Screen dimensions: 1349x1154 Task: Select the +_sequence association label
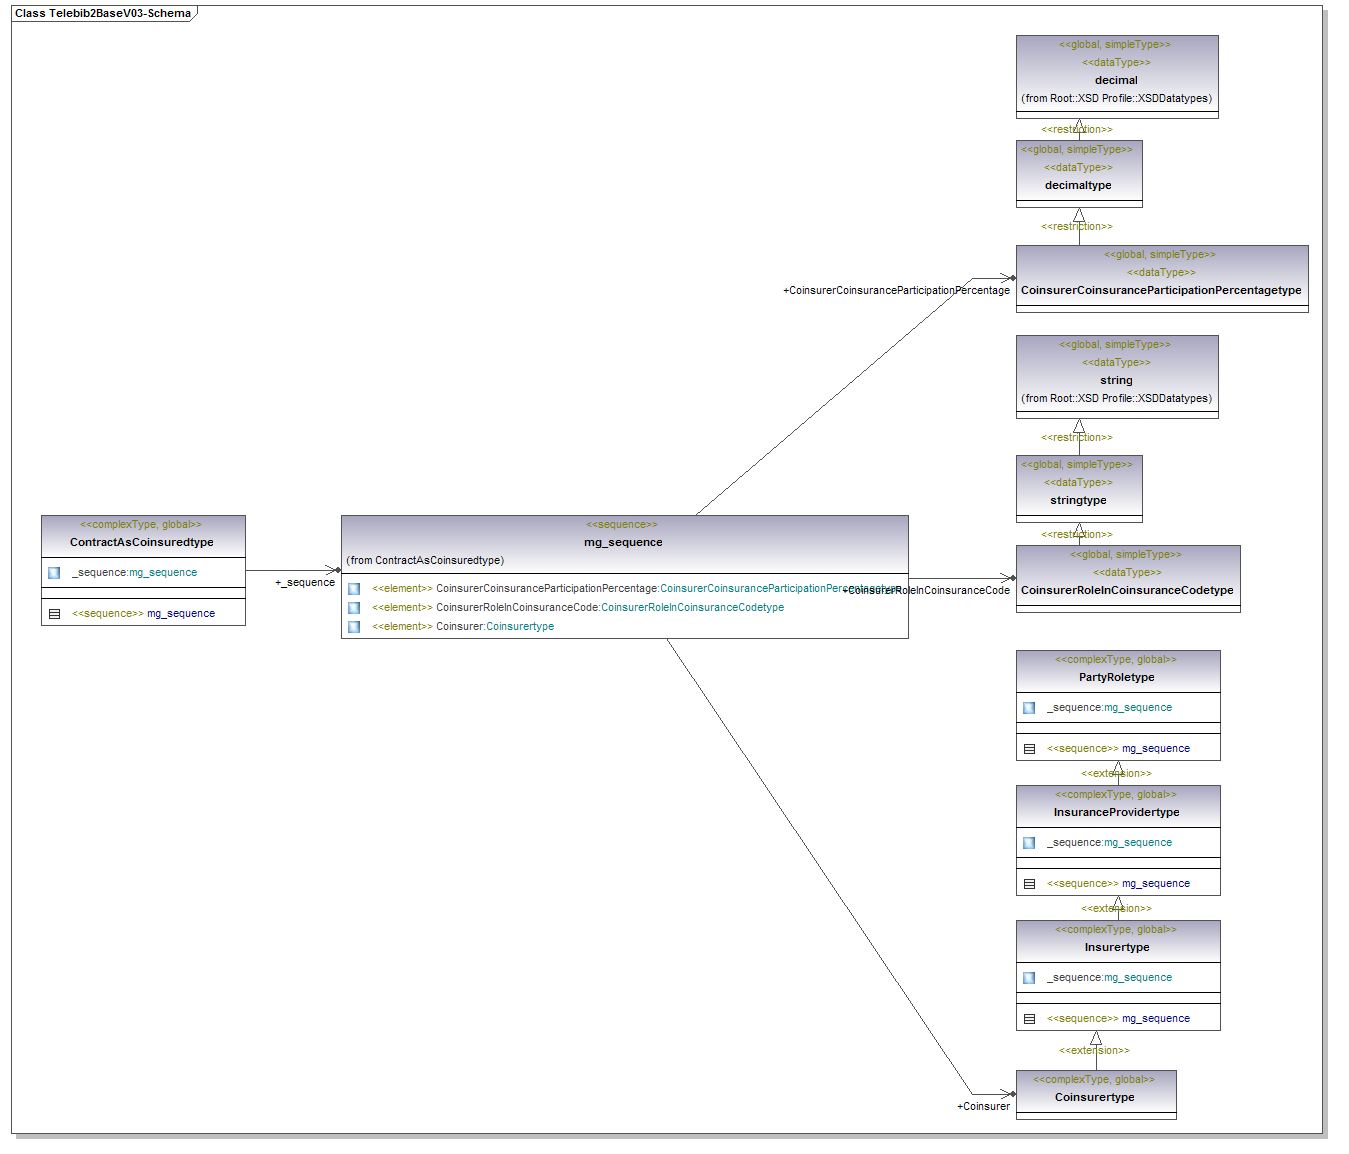[x=305, y=582]
